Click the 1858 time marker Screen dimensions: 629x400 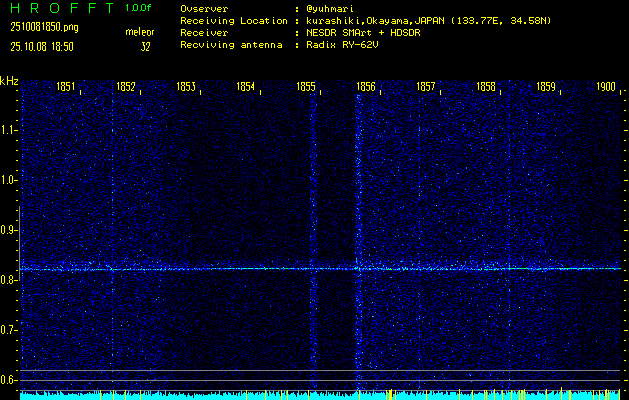point(486,87)
